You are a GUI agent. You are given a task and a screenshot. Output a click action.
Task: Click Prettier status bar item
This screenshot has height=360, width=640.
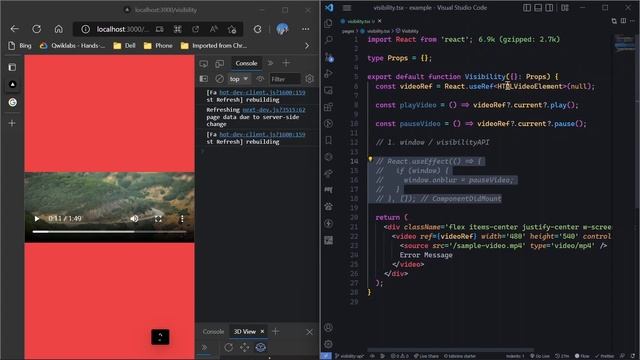click(x=605, y=356)
